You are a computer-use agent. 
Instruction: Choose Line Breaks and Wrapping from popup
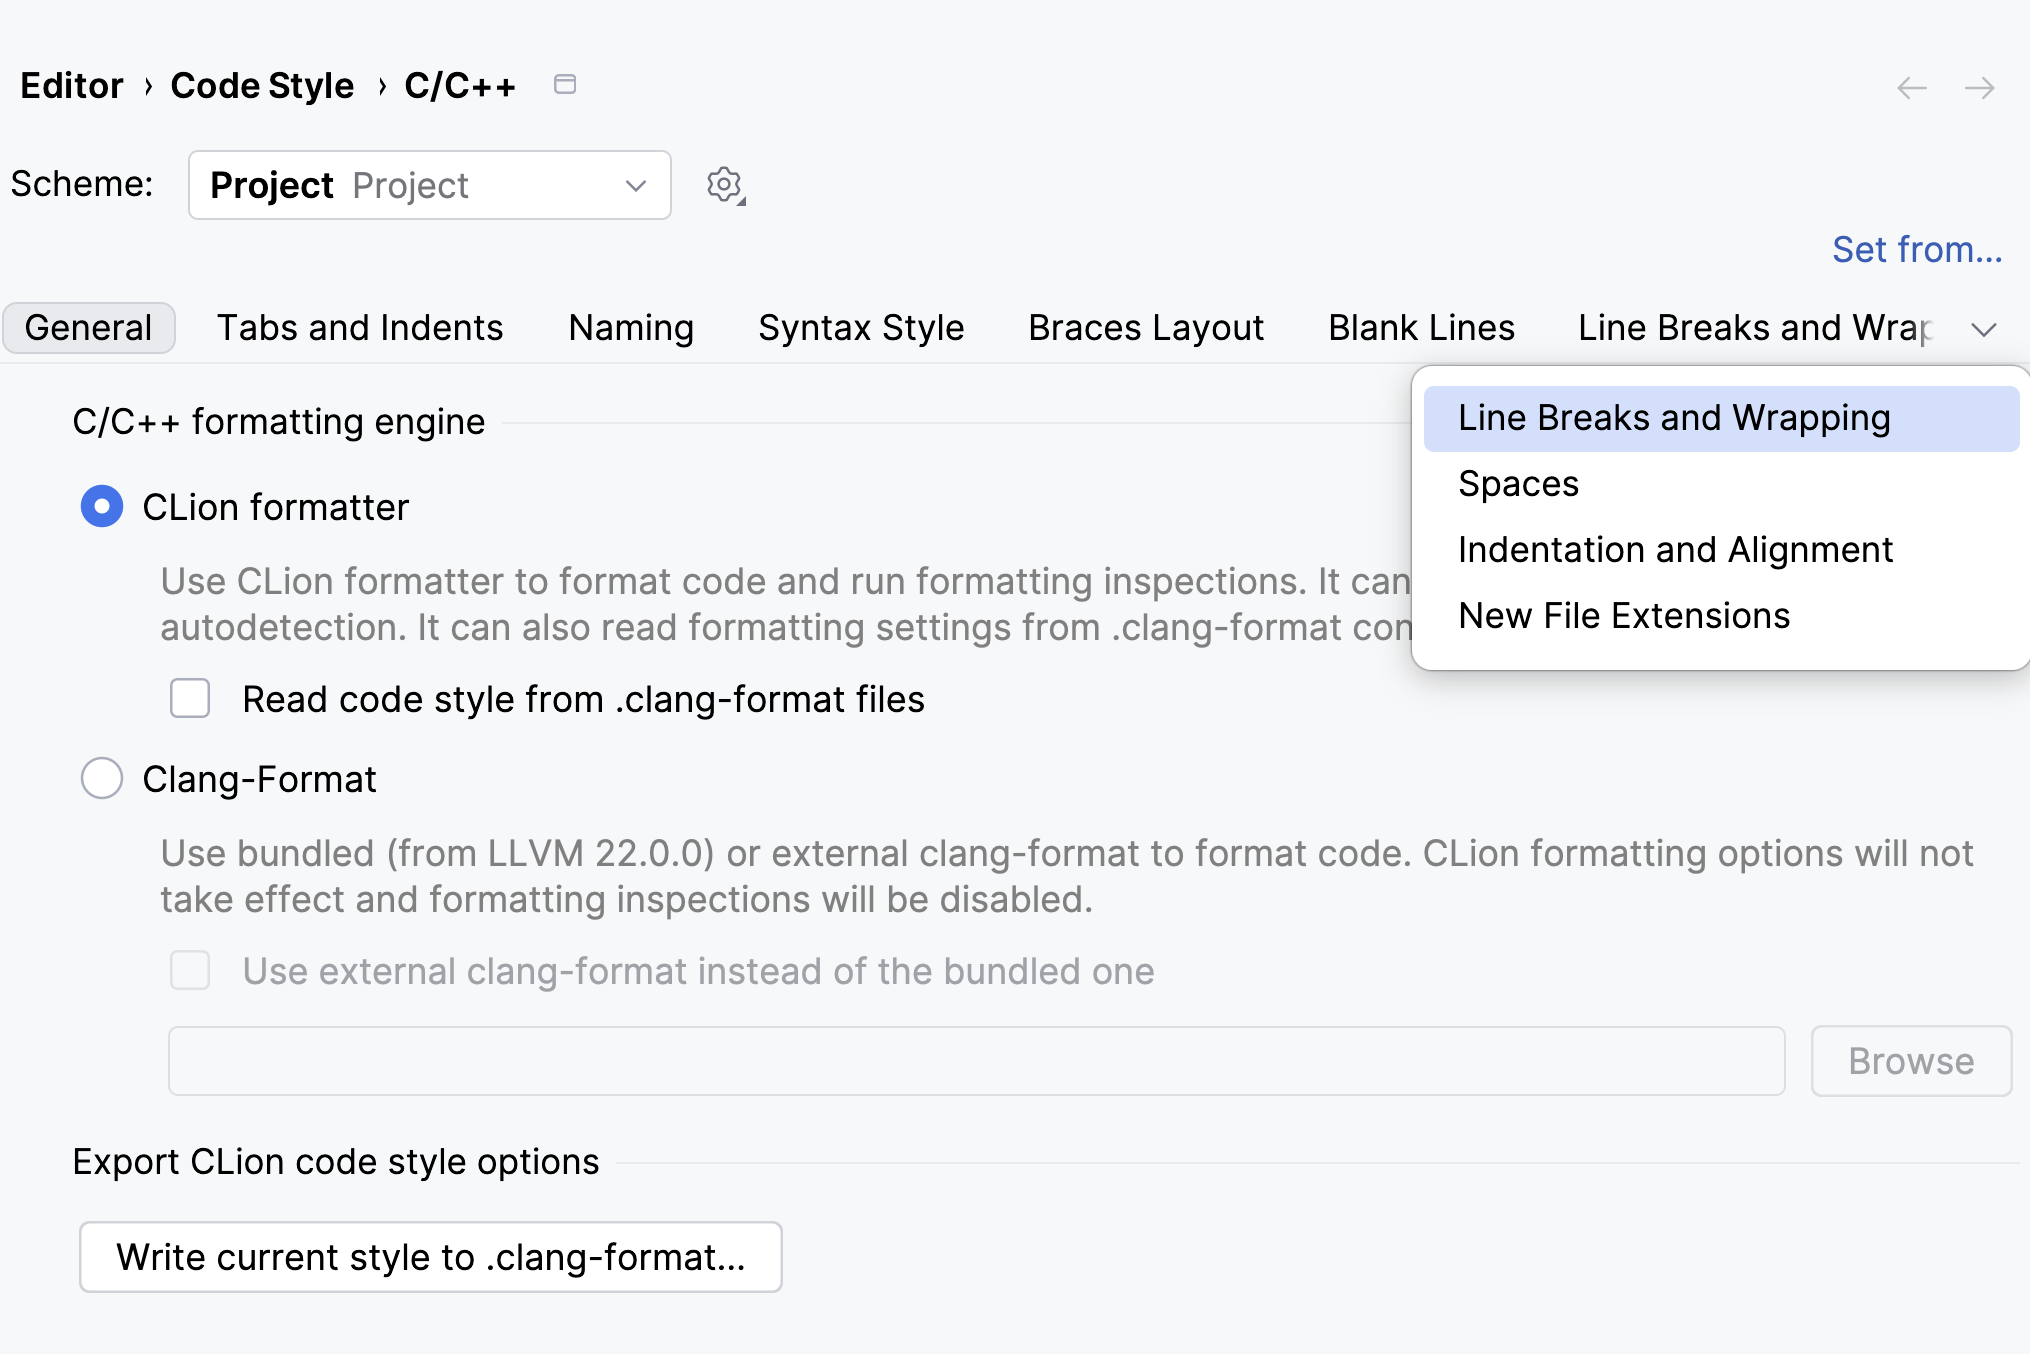pos(1721,418)
